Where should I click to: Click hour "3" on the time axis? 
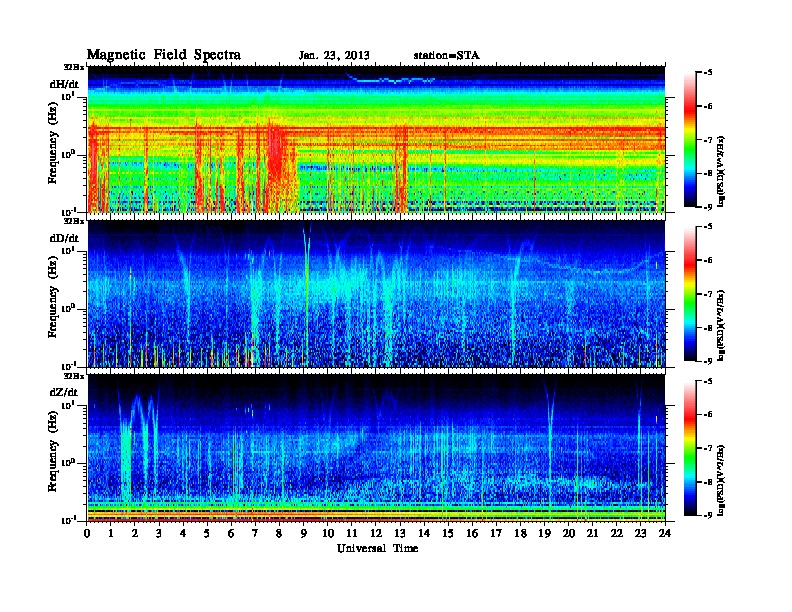159,533
